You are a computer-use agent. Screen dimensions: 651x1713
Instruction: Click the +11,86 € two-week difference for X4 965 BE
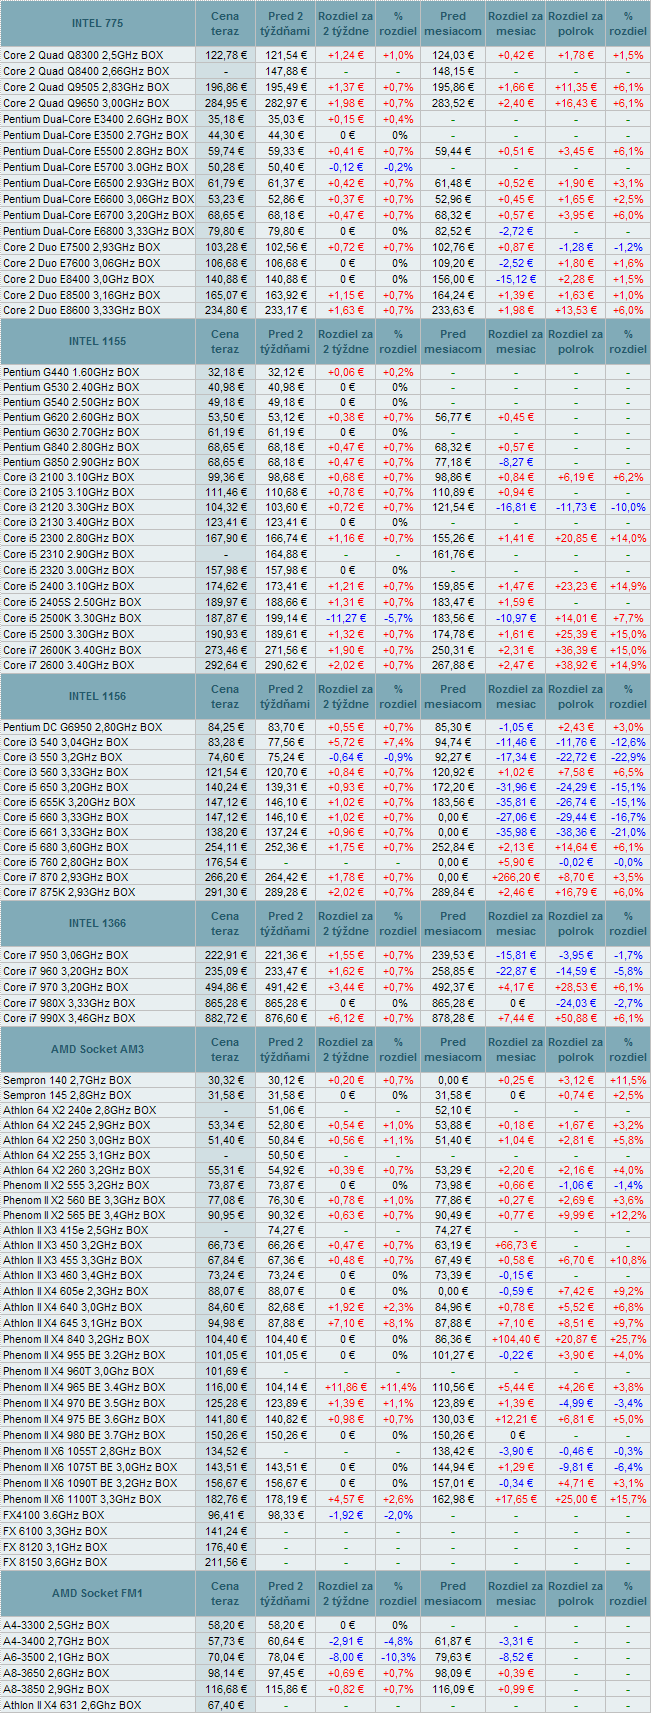click(345, 1387)
